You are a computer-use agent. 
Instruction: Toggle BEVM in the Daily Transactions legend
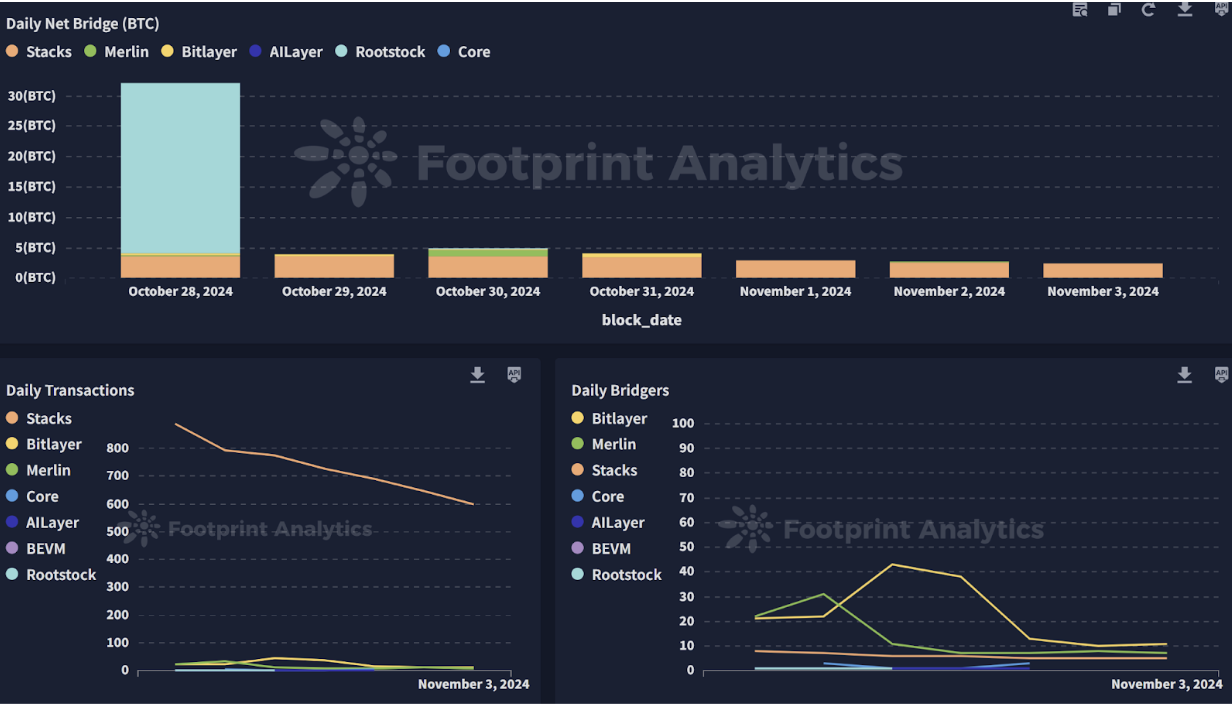(37, 548)
